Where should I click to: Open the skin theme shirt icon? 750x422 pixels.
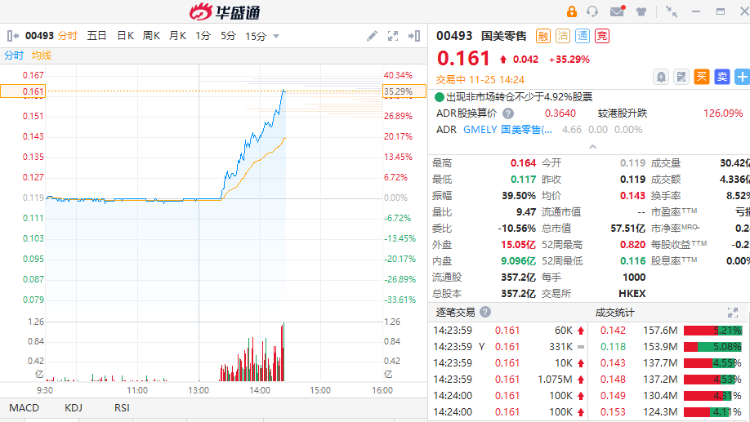(x=641, y=11)
